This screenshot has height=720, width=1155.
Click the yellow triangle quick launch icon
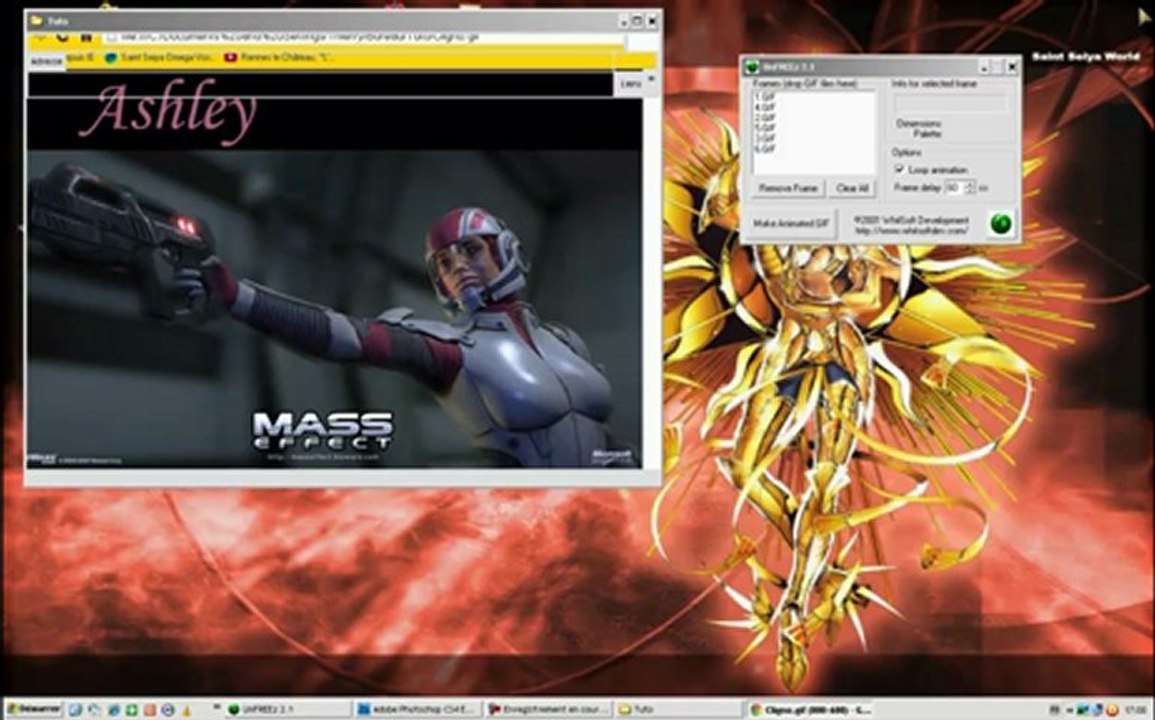pos(187,710)
